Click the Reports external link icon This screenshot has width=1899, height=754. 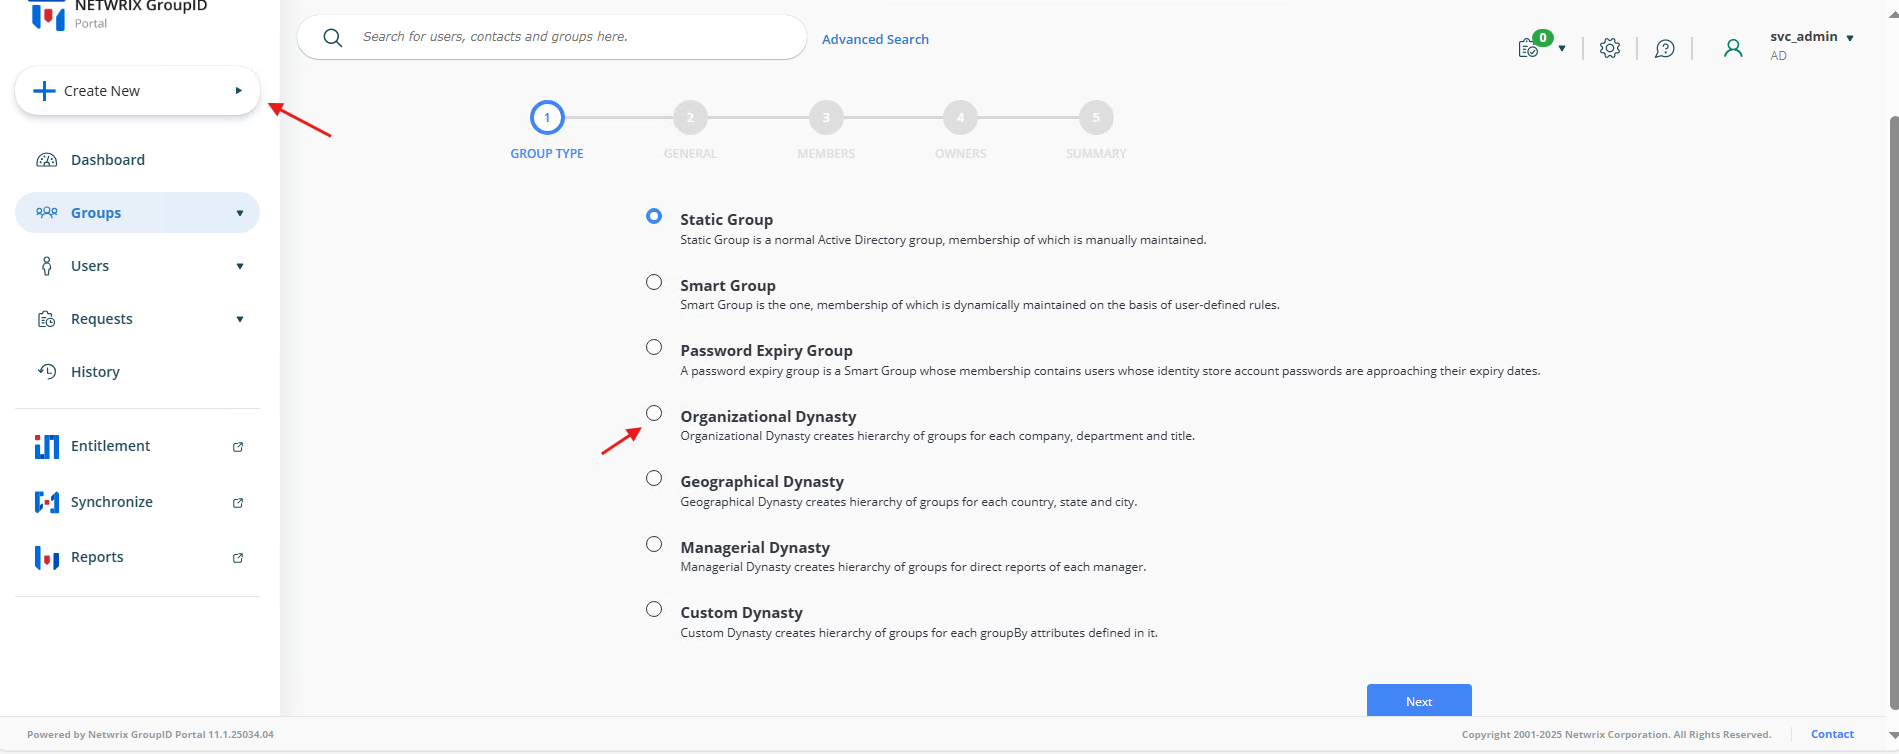[x=238, y=558]
